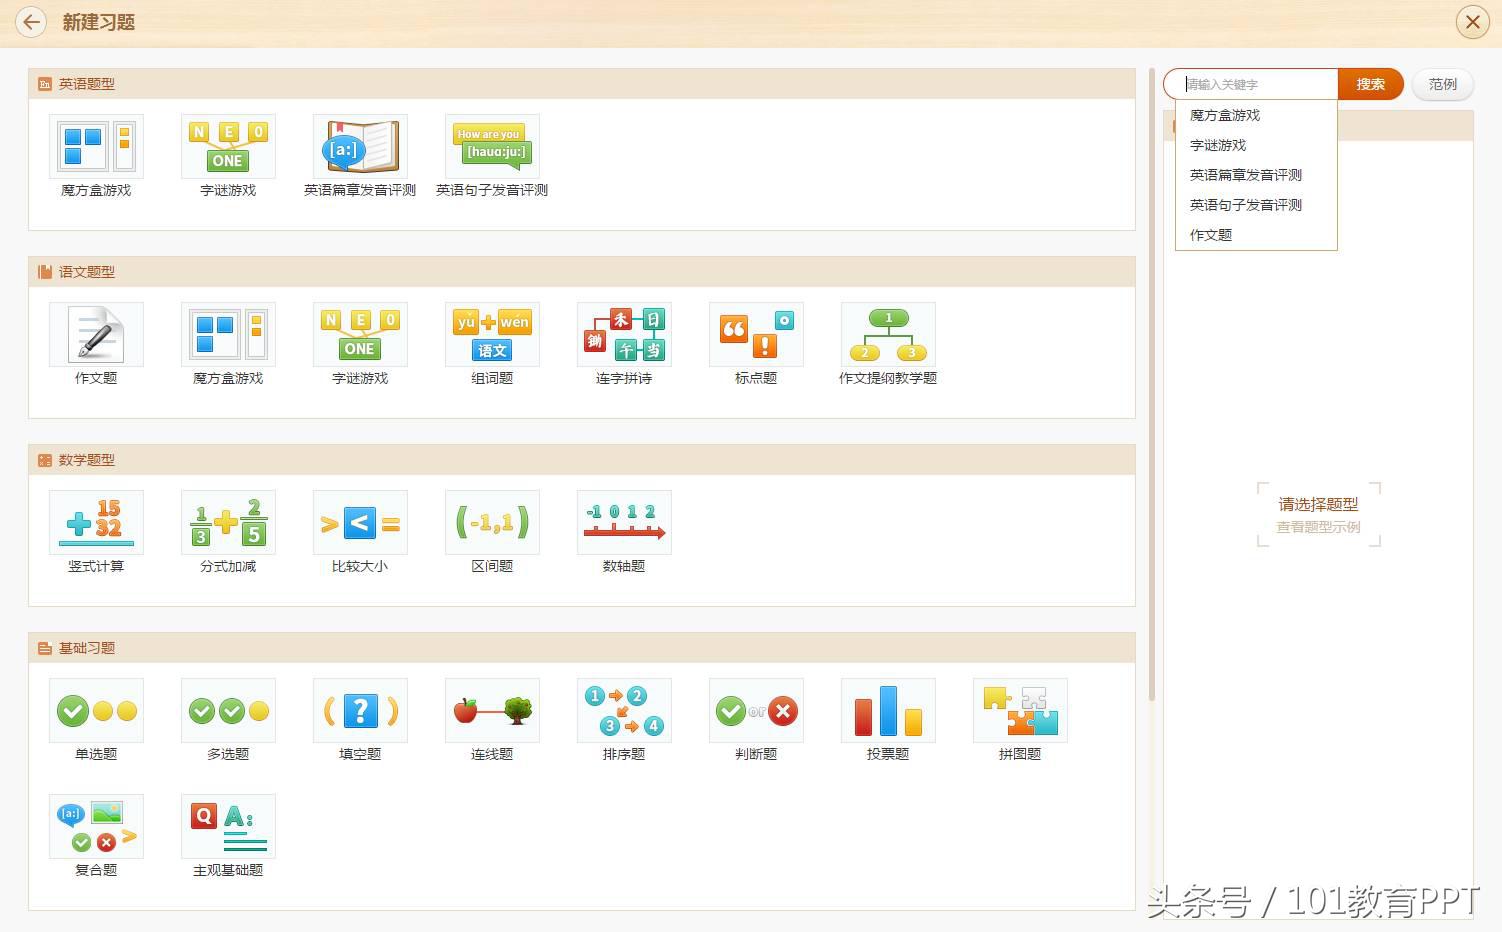Select 作文题 icon in 语文题型 section
The image size is (1502, 932).
(96, 334)
